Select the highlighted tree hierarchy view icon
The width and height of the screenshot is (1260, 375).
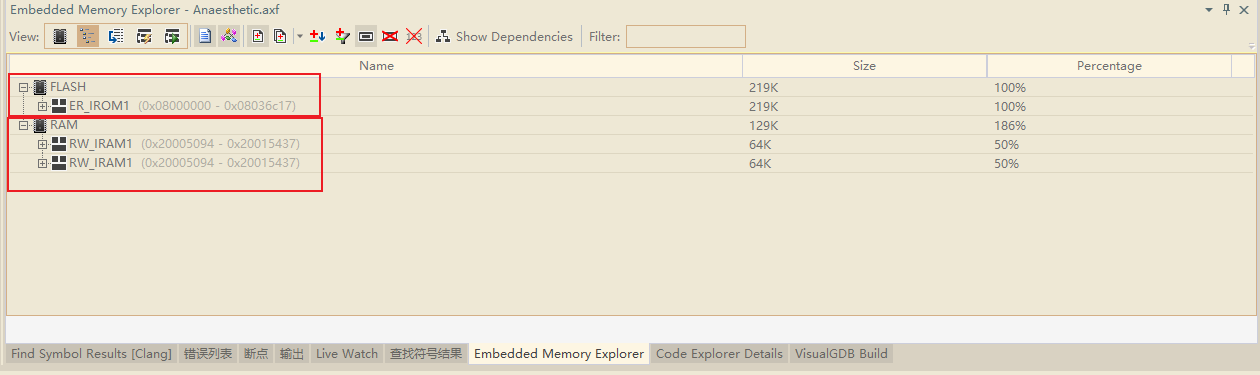tap(88, 37)
